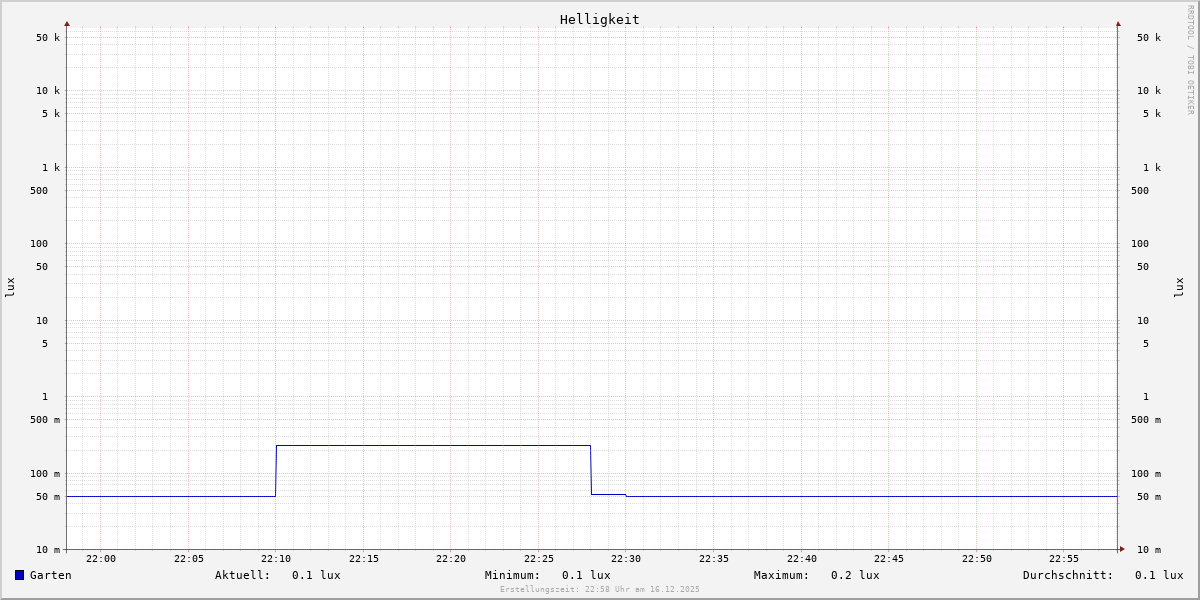Select the Minimum: label
The image size is (1200, 600).
513,575
